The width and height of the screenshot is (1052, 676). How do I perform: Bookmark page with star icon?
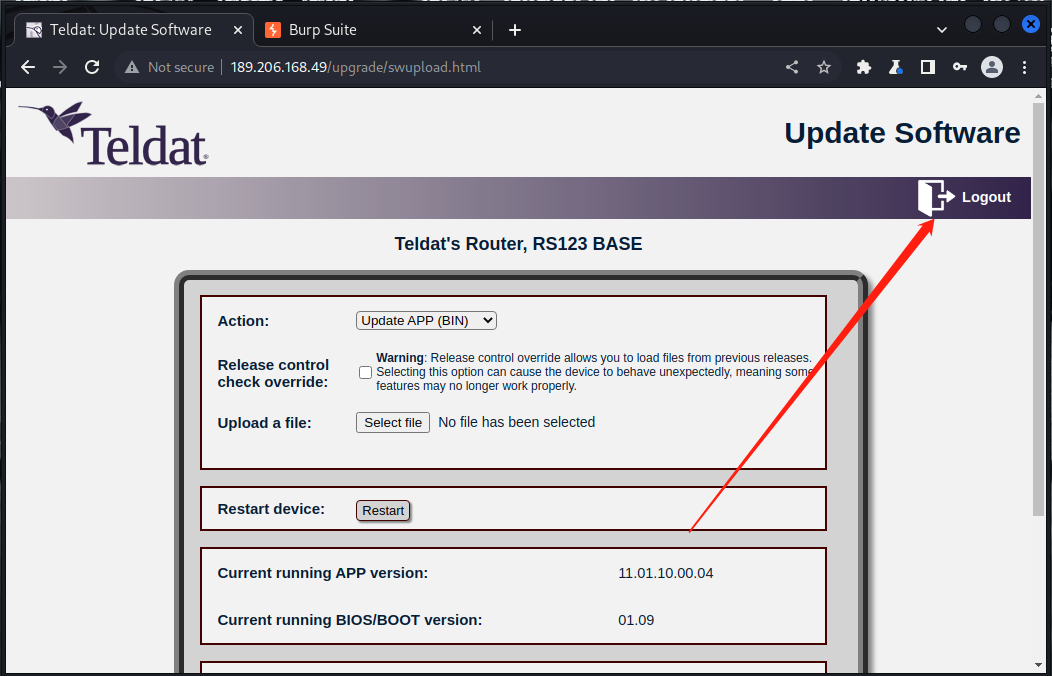(x=824, y=67)
